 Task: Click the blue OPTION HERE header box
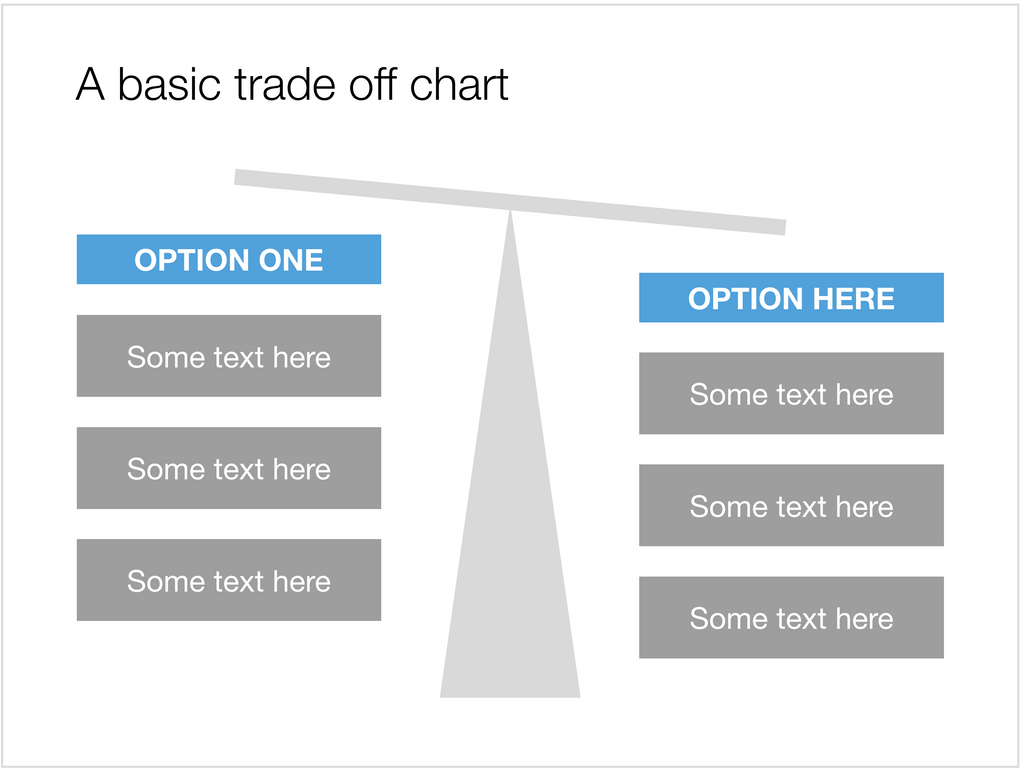tap(791, 298)
